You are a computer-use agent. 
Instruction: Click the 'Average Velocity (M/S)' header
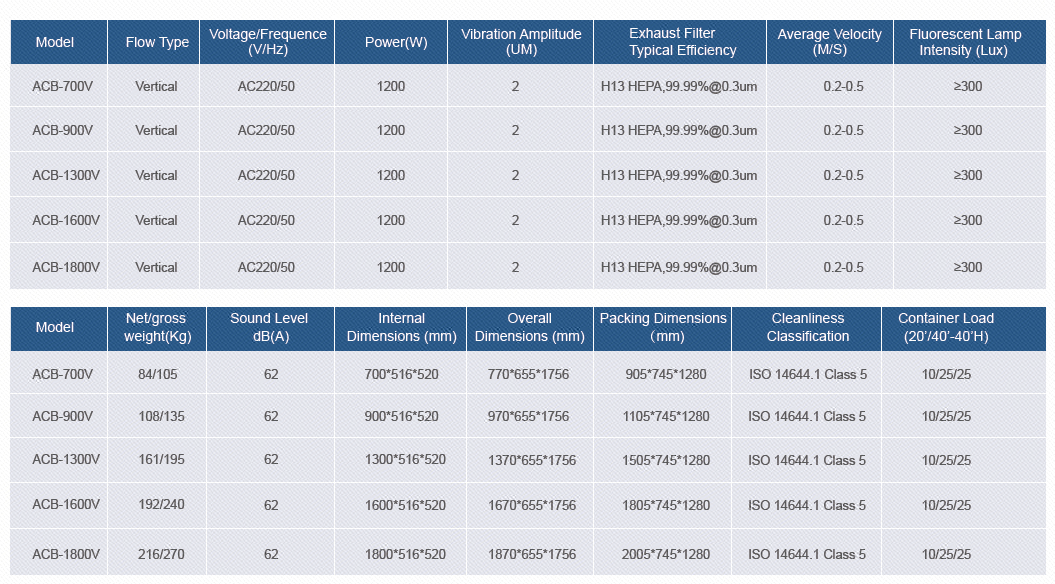[x=829, y=42]
